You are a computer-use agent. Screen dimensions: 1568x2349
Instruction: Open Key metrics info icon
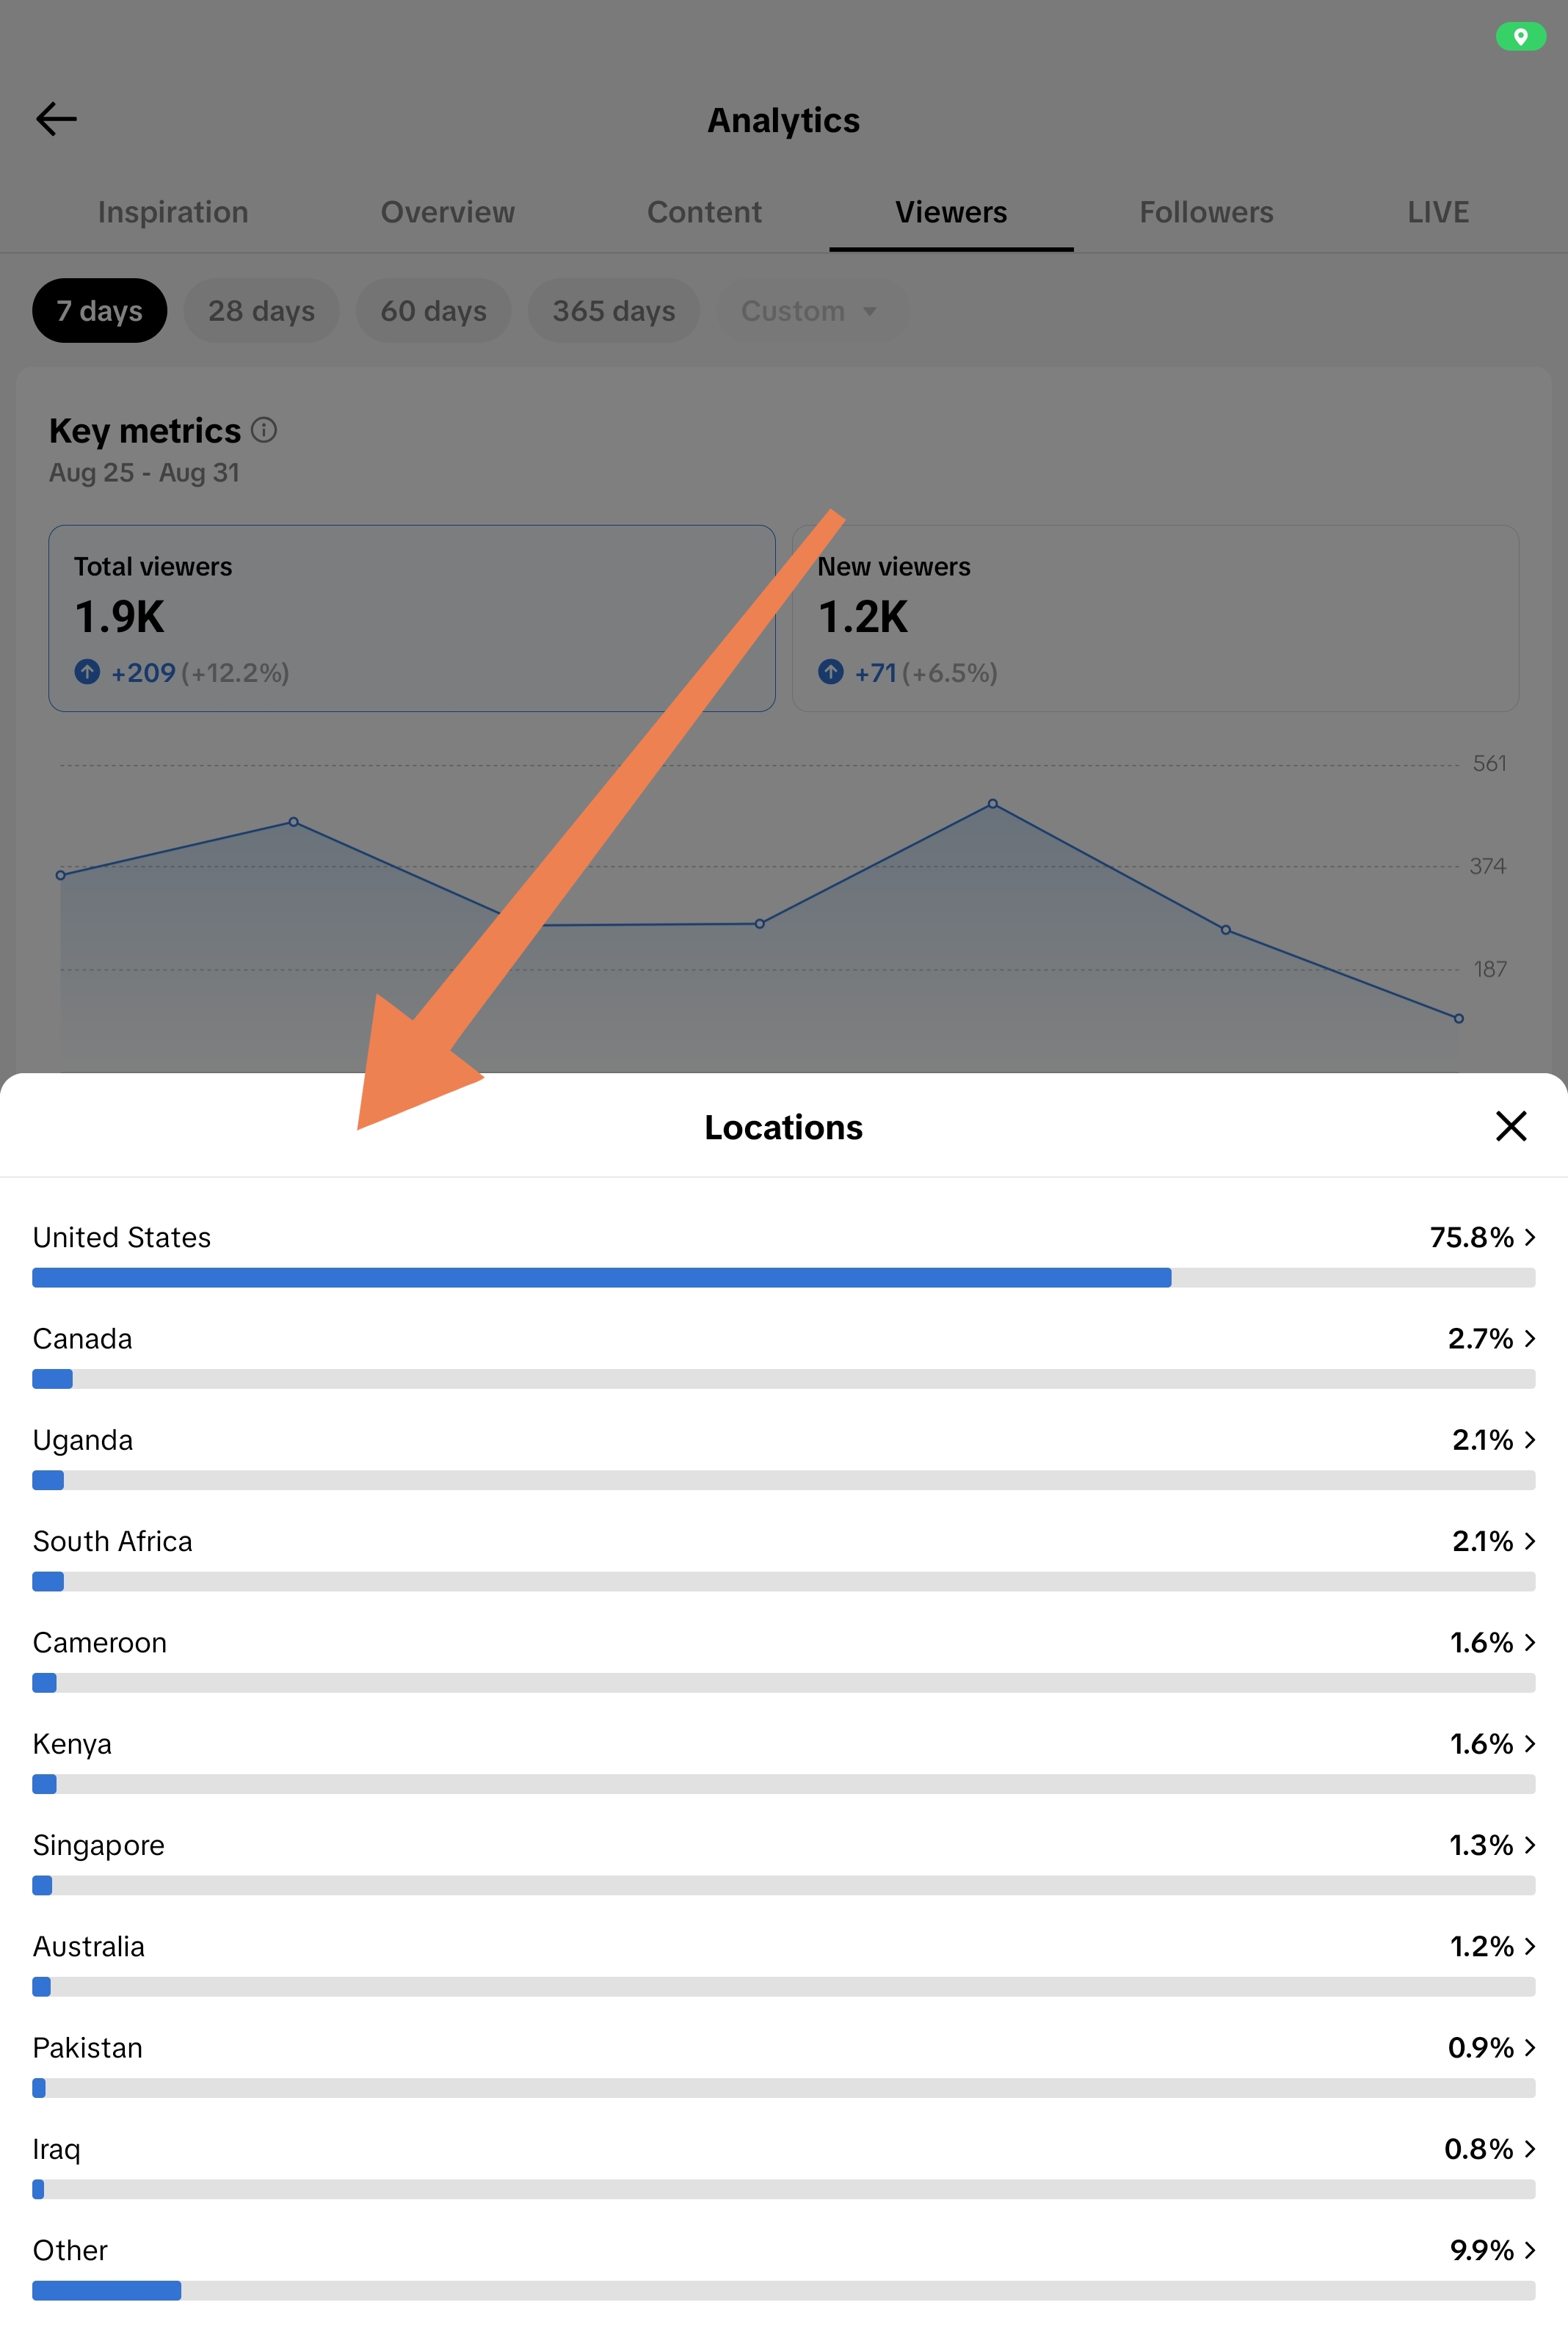(x=263, y=430)
